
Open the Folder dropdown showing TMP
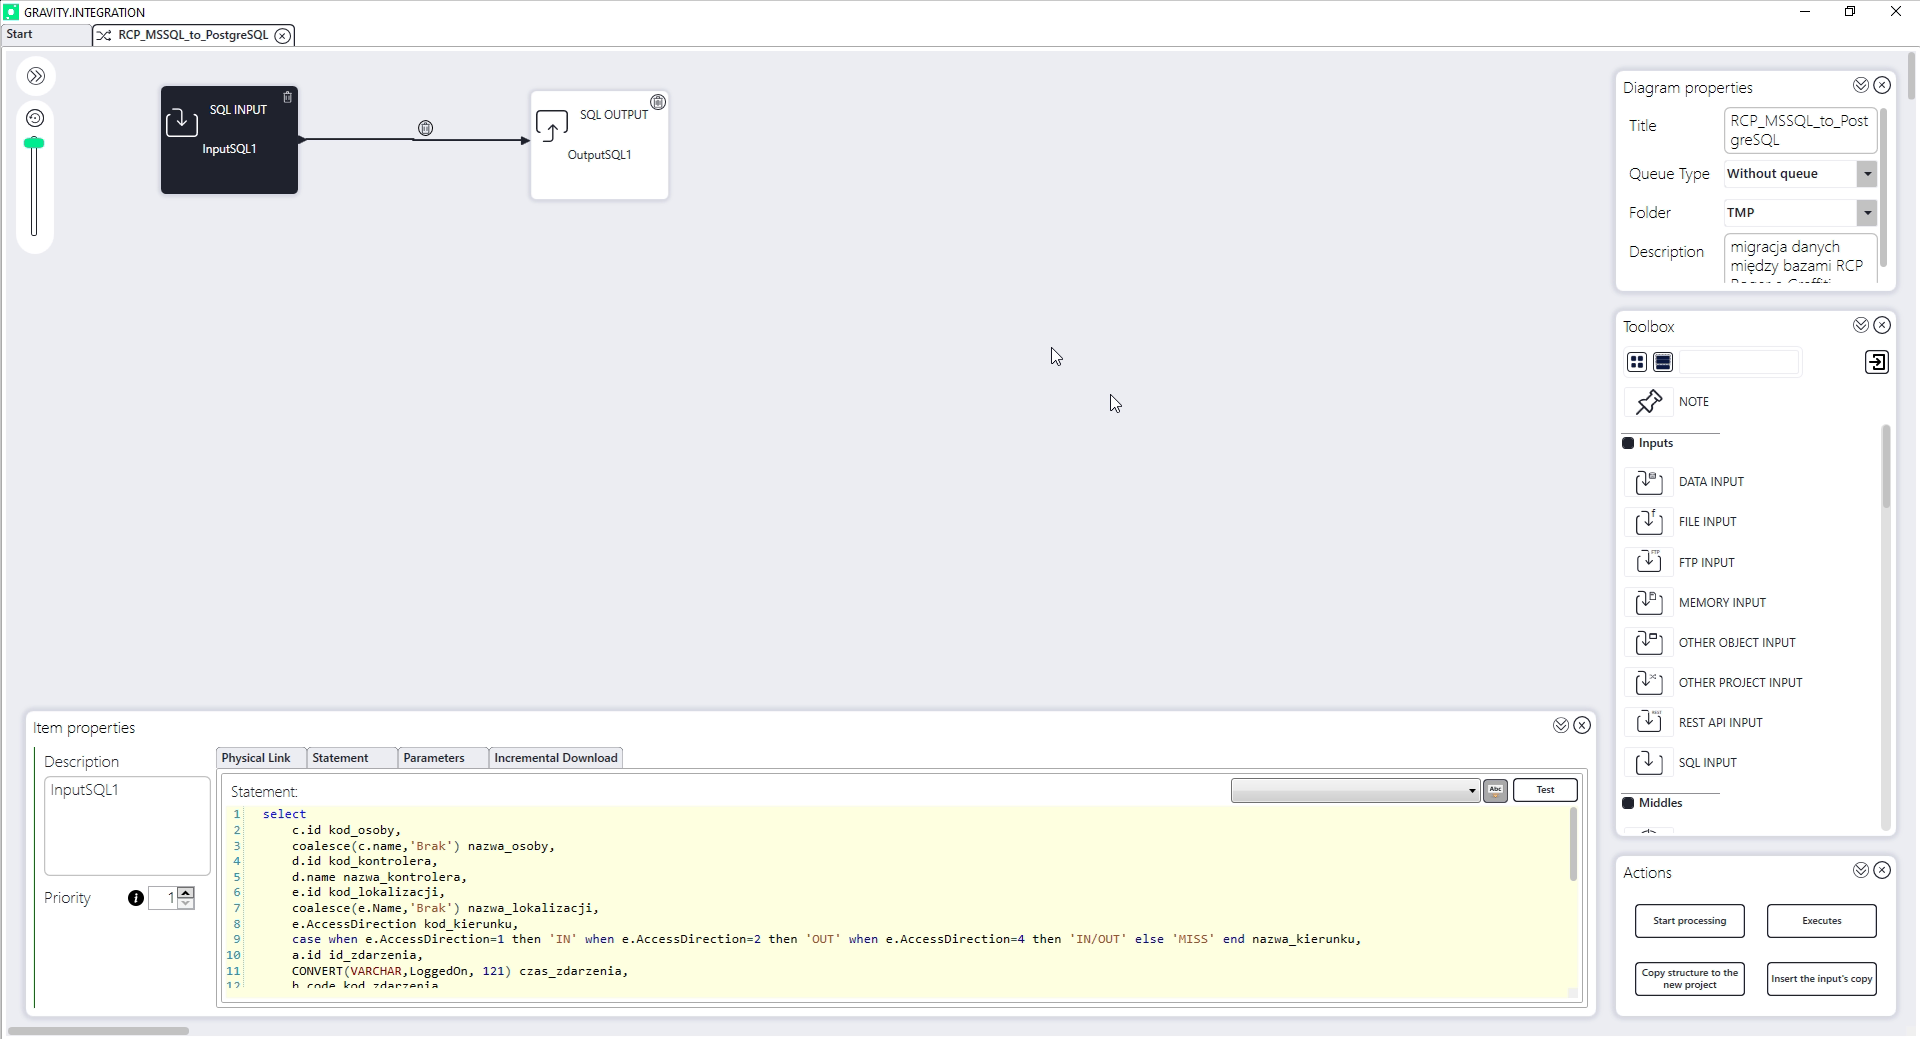tap(1866, 213)
